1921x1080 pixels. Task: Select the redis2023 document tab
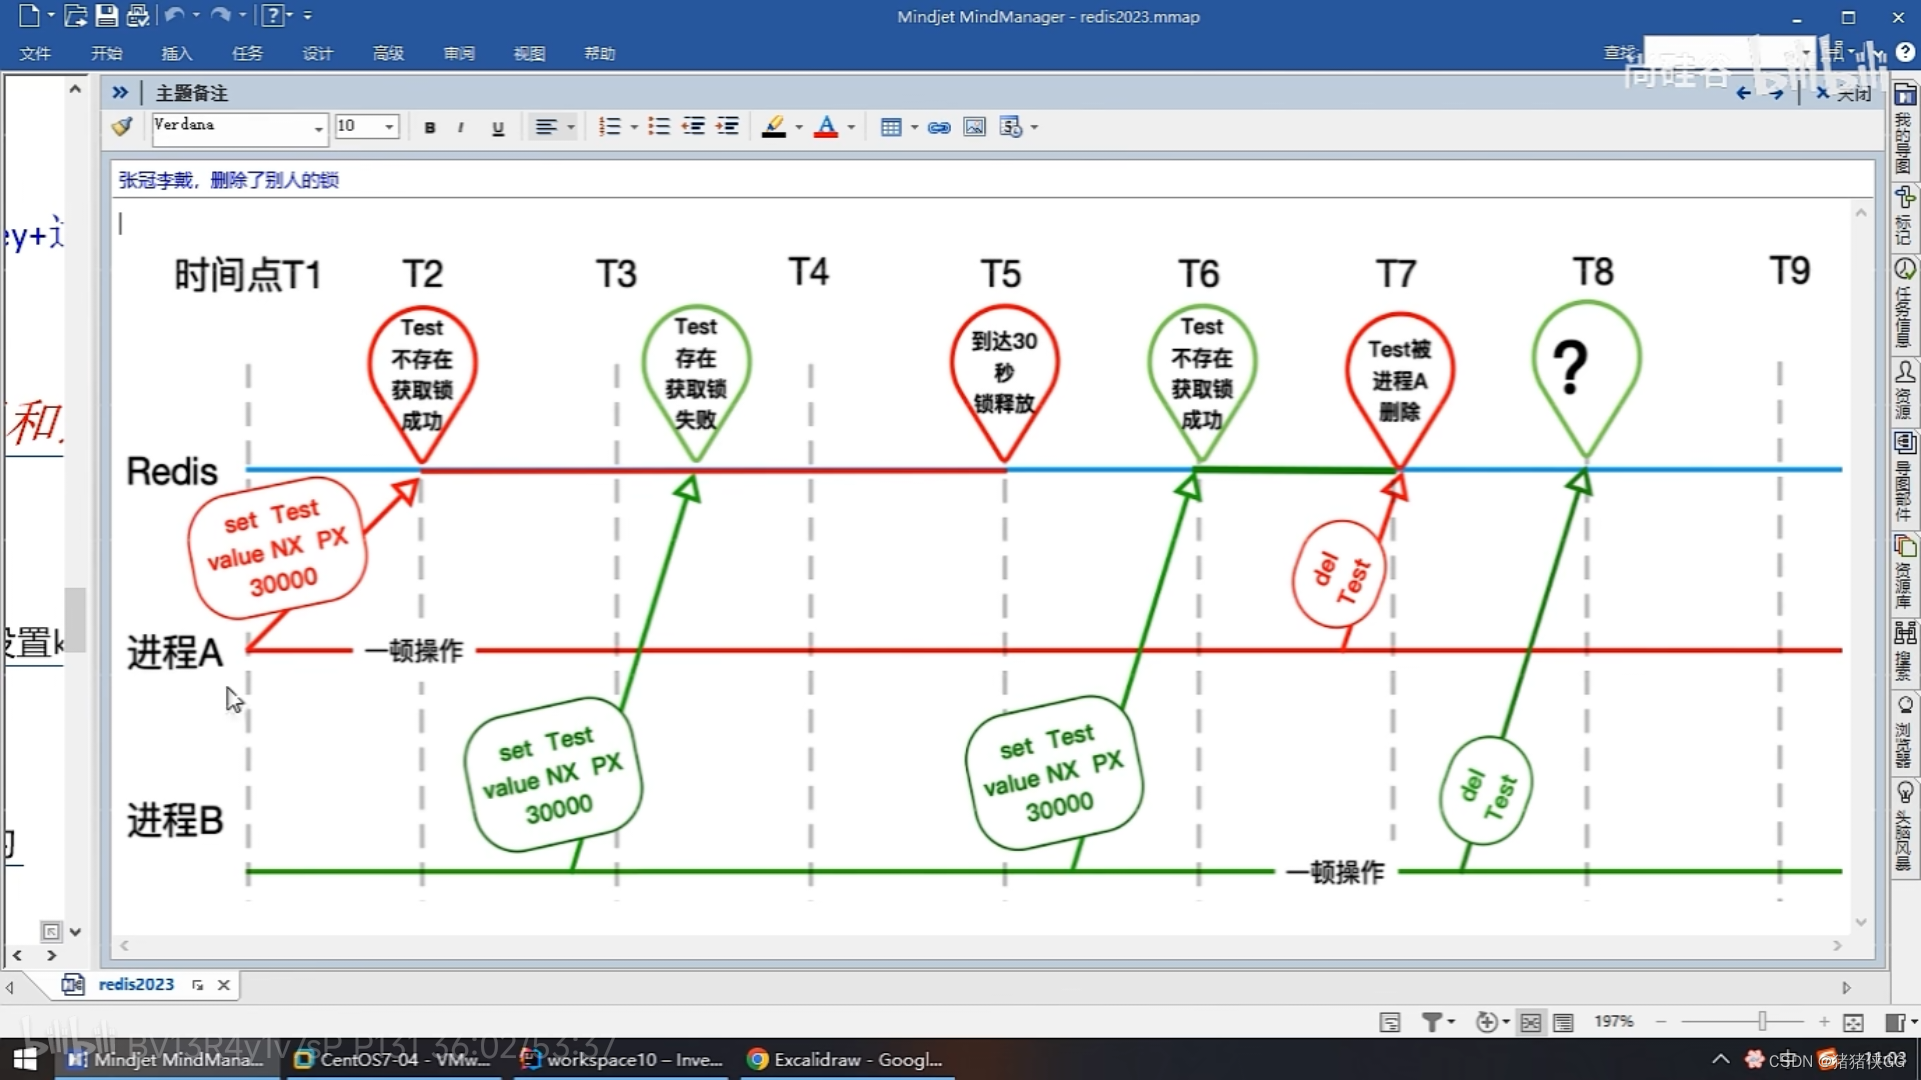coord(136,984)
